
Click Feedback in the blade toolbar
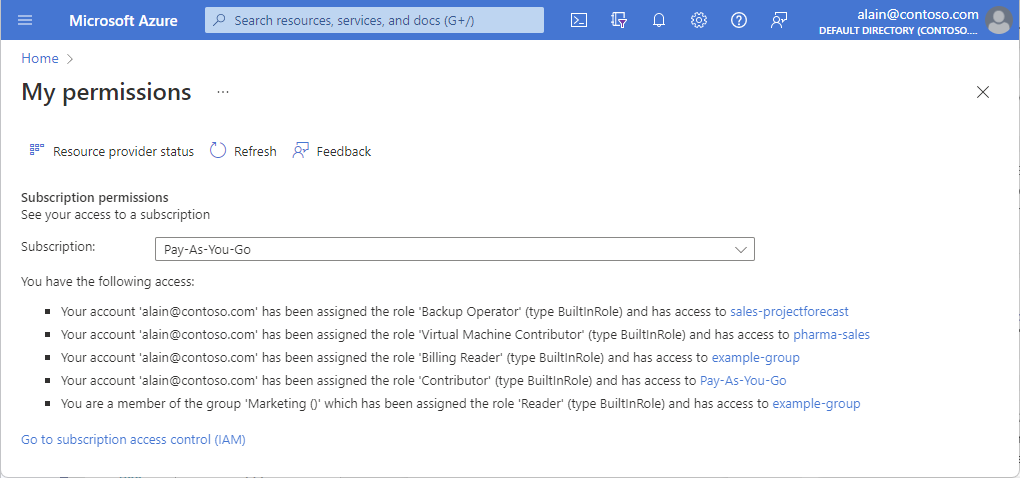[343, 152]
